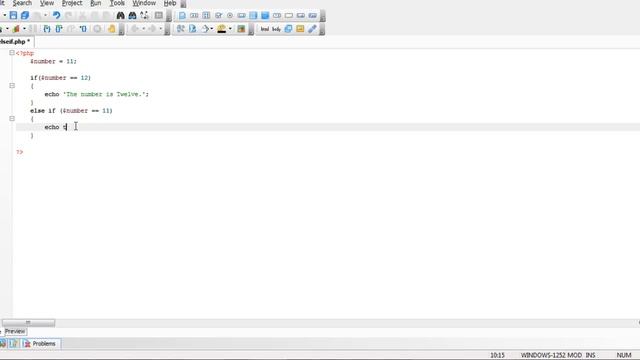Click the grayed-out Redo arrow icon
This screenshot has height=360, width=640.
[x=69, y=16]
